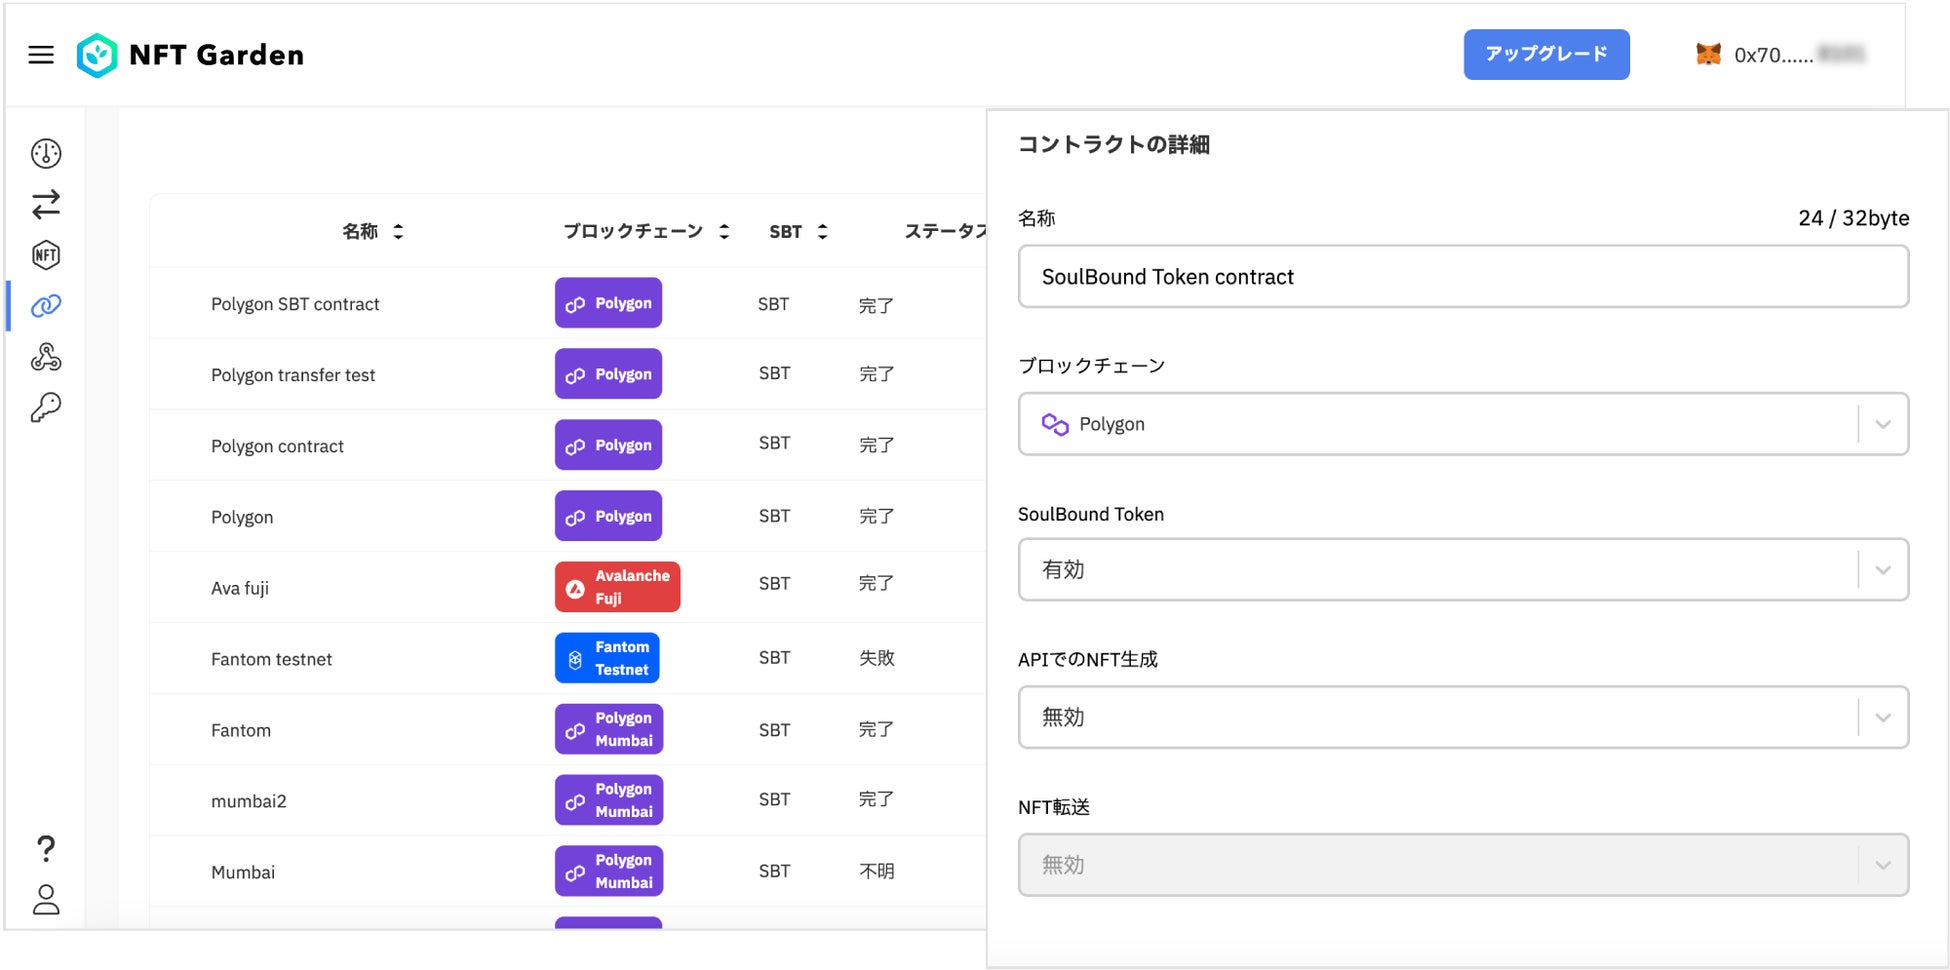Open the API key sidebar icon
This screenshot has height=970, width=1950.
[x=46, y=407]
